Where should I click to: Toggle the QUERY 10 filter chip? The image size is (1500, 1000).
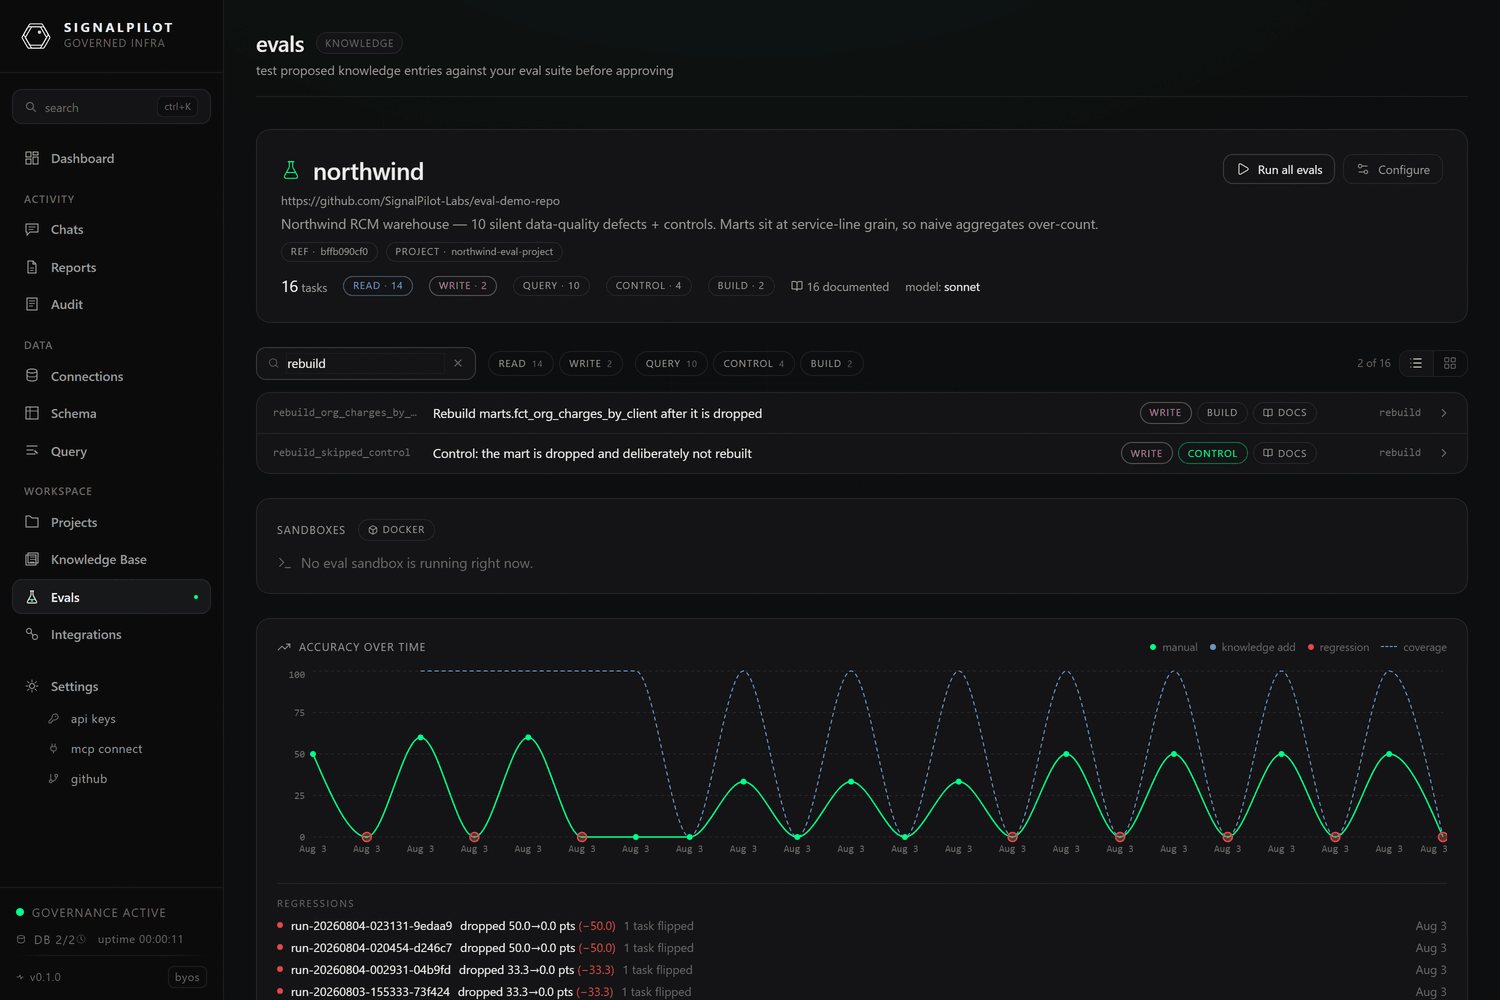coord(671,364)
